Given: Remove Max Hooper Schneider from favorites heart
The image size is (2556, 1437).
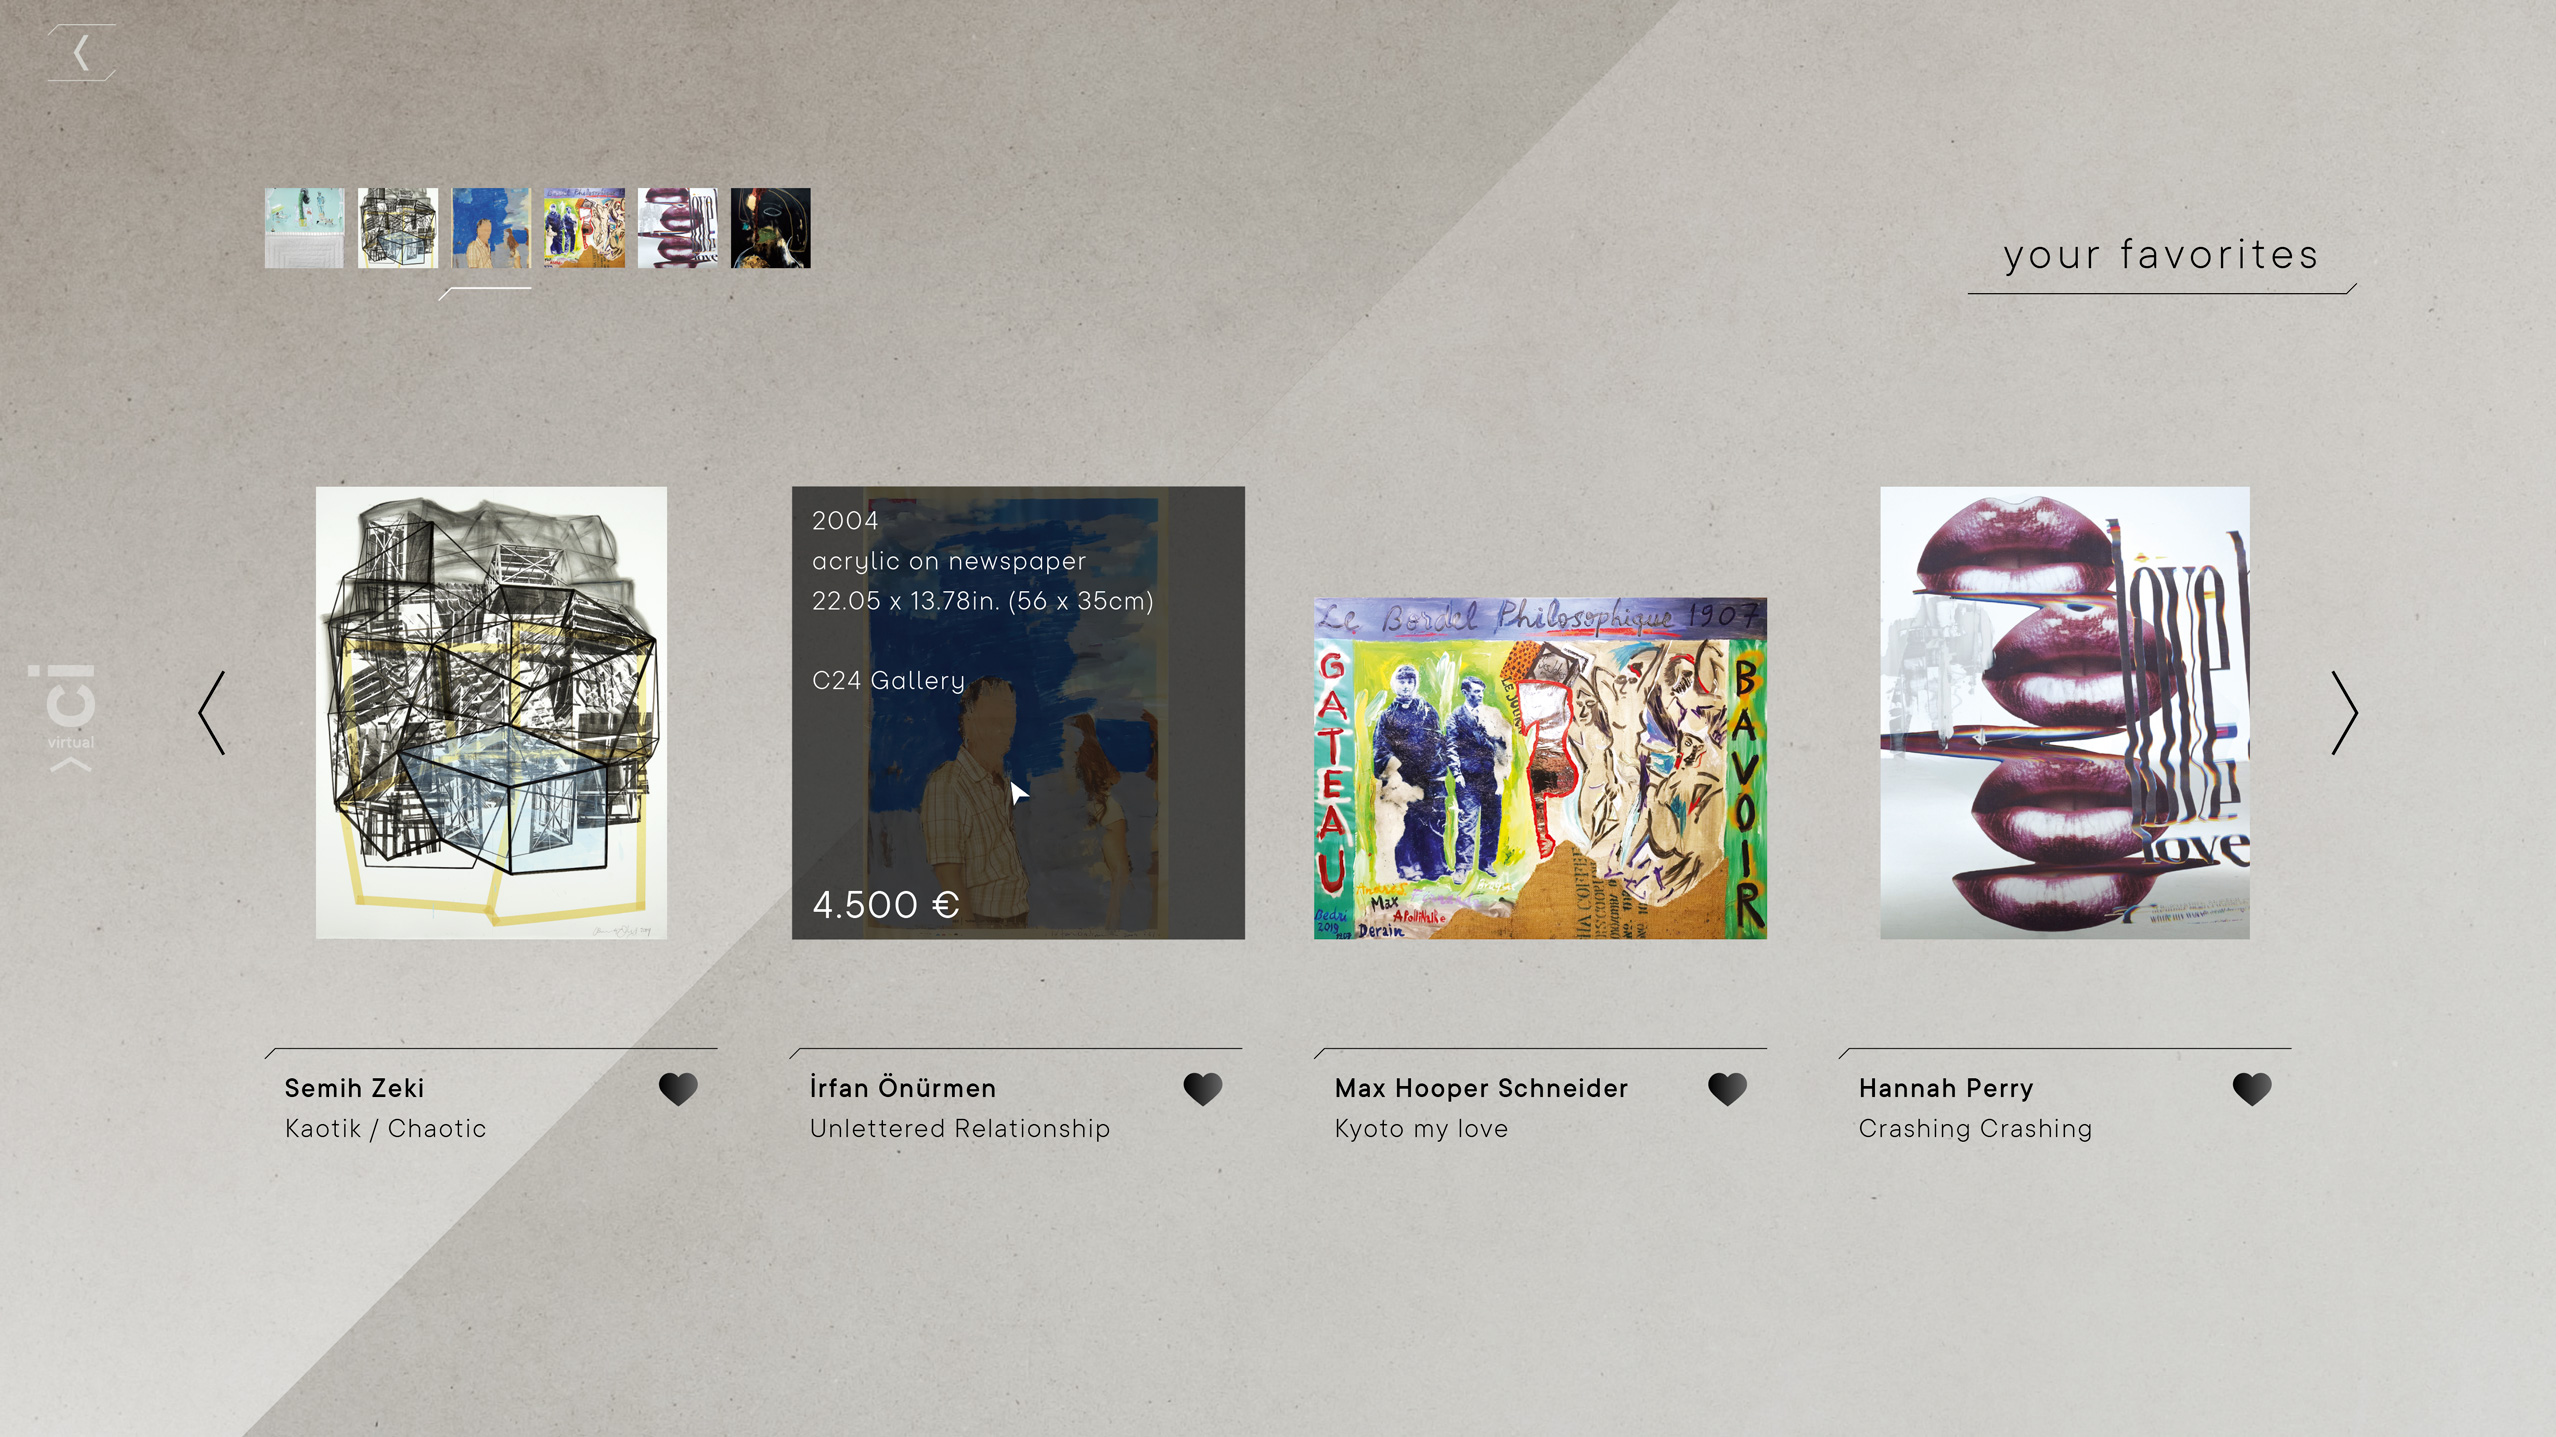Looking at the screenshot, I should pos(1727,1088).
